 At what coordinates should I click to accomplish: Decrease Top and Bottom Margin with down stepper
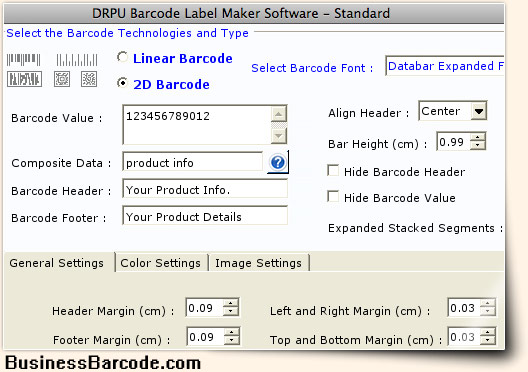[x=488, y=340]
